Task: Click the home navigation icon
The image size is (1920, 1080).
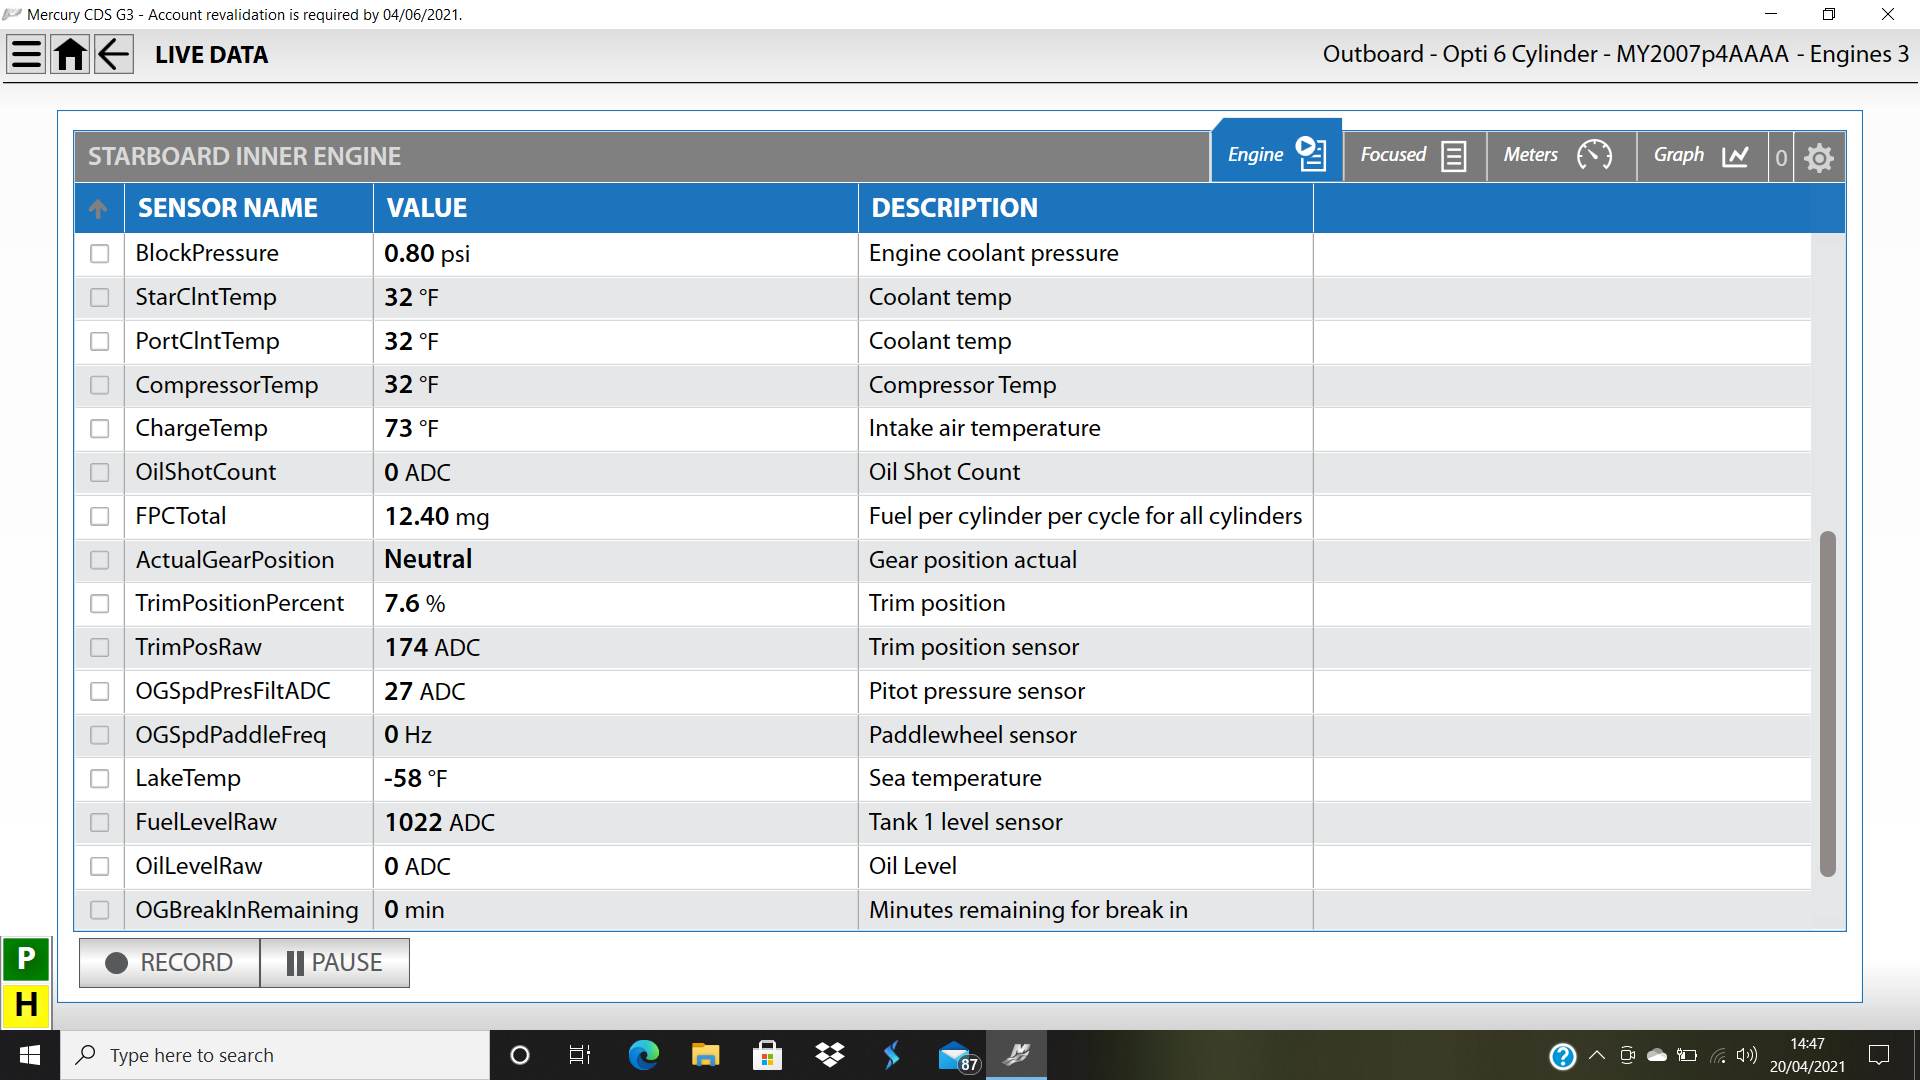Action: pos(69,54)
